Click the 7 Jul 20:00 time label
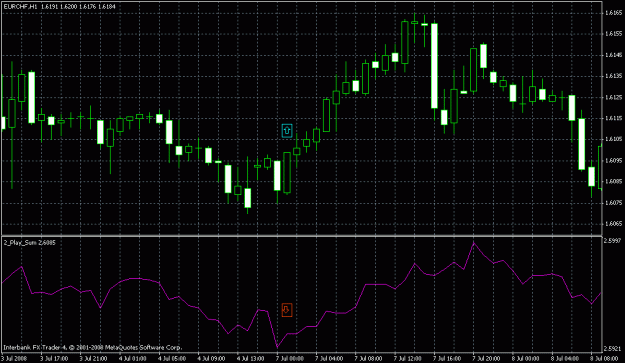The width and height of the screenshot is (625, 363). click(487, 358)
